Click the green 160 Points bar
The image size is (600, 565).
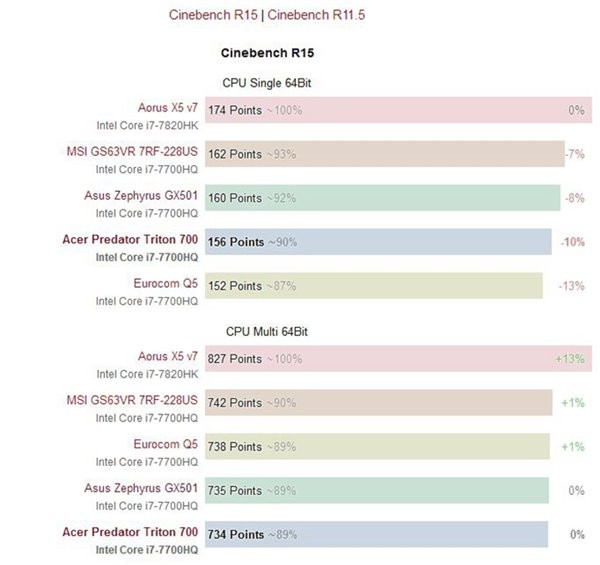(x=382, y=198)
